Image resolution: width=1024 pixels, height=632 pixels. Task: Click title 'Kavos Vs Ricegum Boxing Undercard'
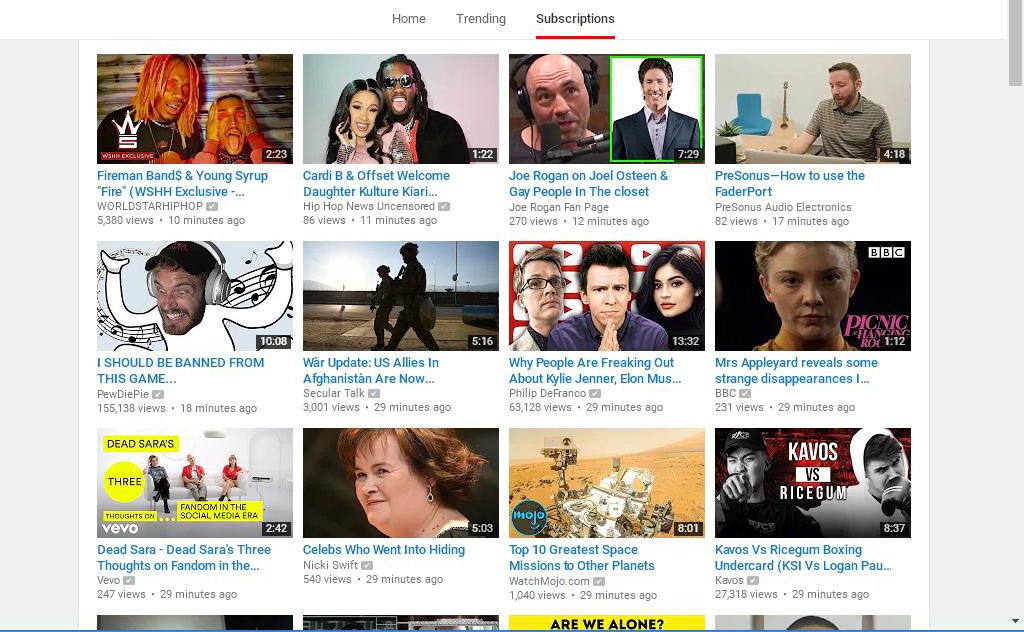click(803, 558)
